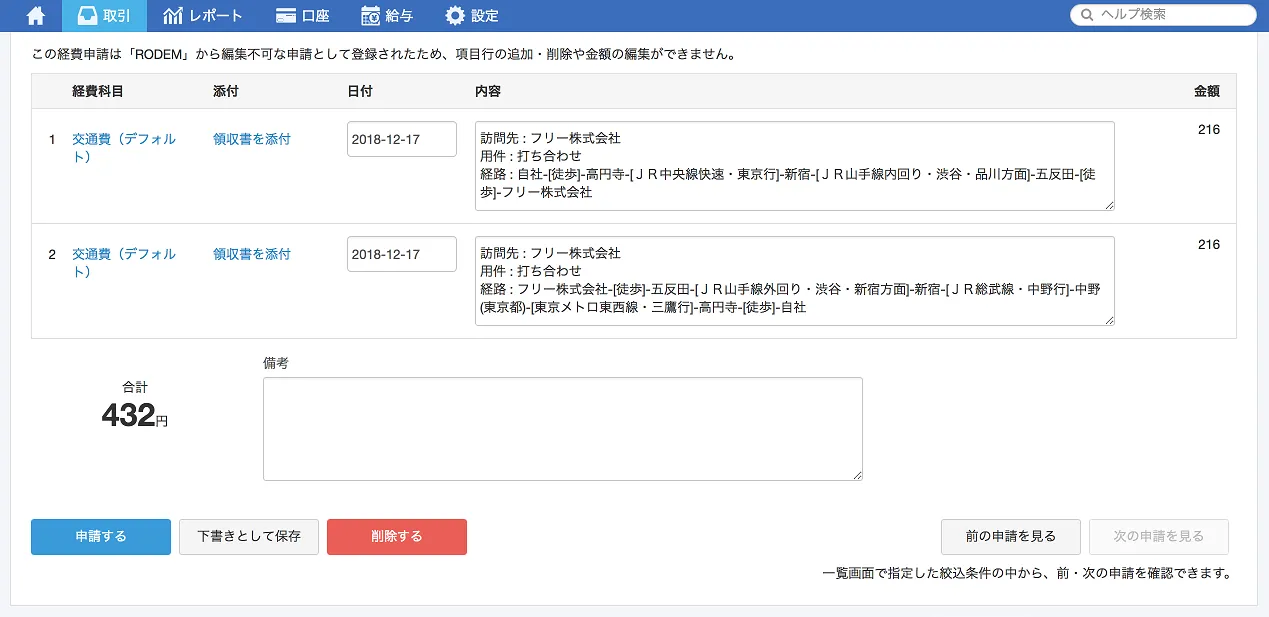Open the 口座 menu
Screen dimensions: 1269x617
pos(302,16)
